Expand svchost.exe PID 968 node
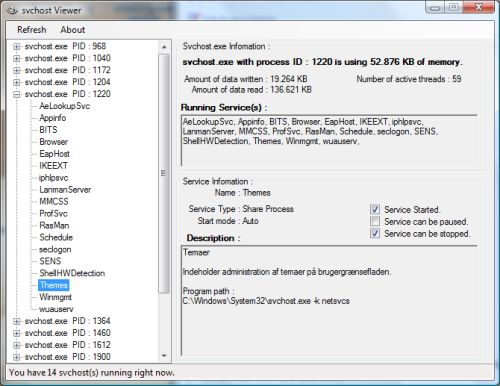This screenshot has width=500, height=386. pos(16,46)
